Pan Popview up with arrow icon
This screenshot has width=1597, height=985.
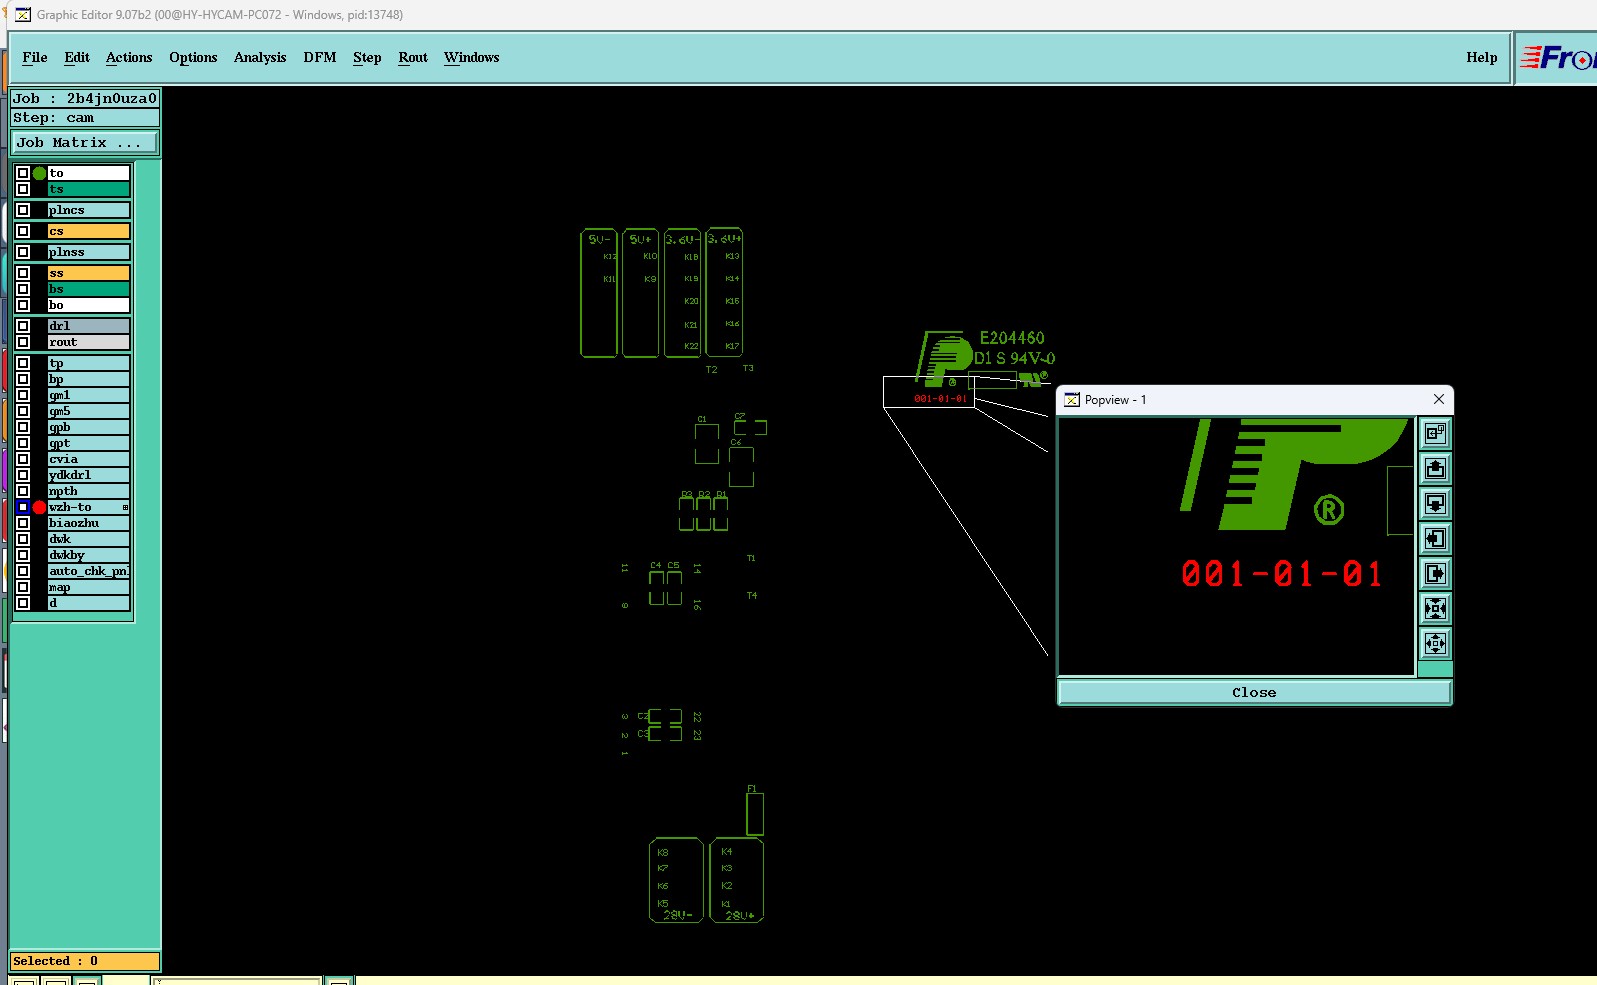(x=1435, y=468)
